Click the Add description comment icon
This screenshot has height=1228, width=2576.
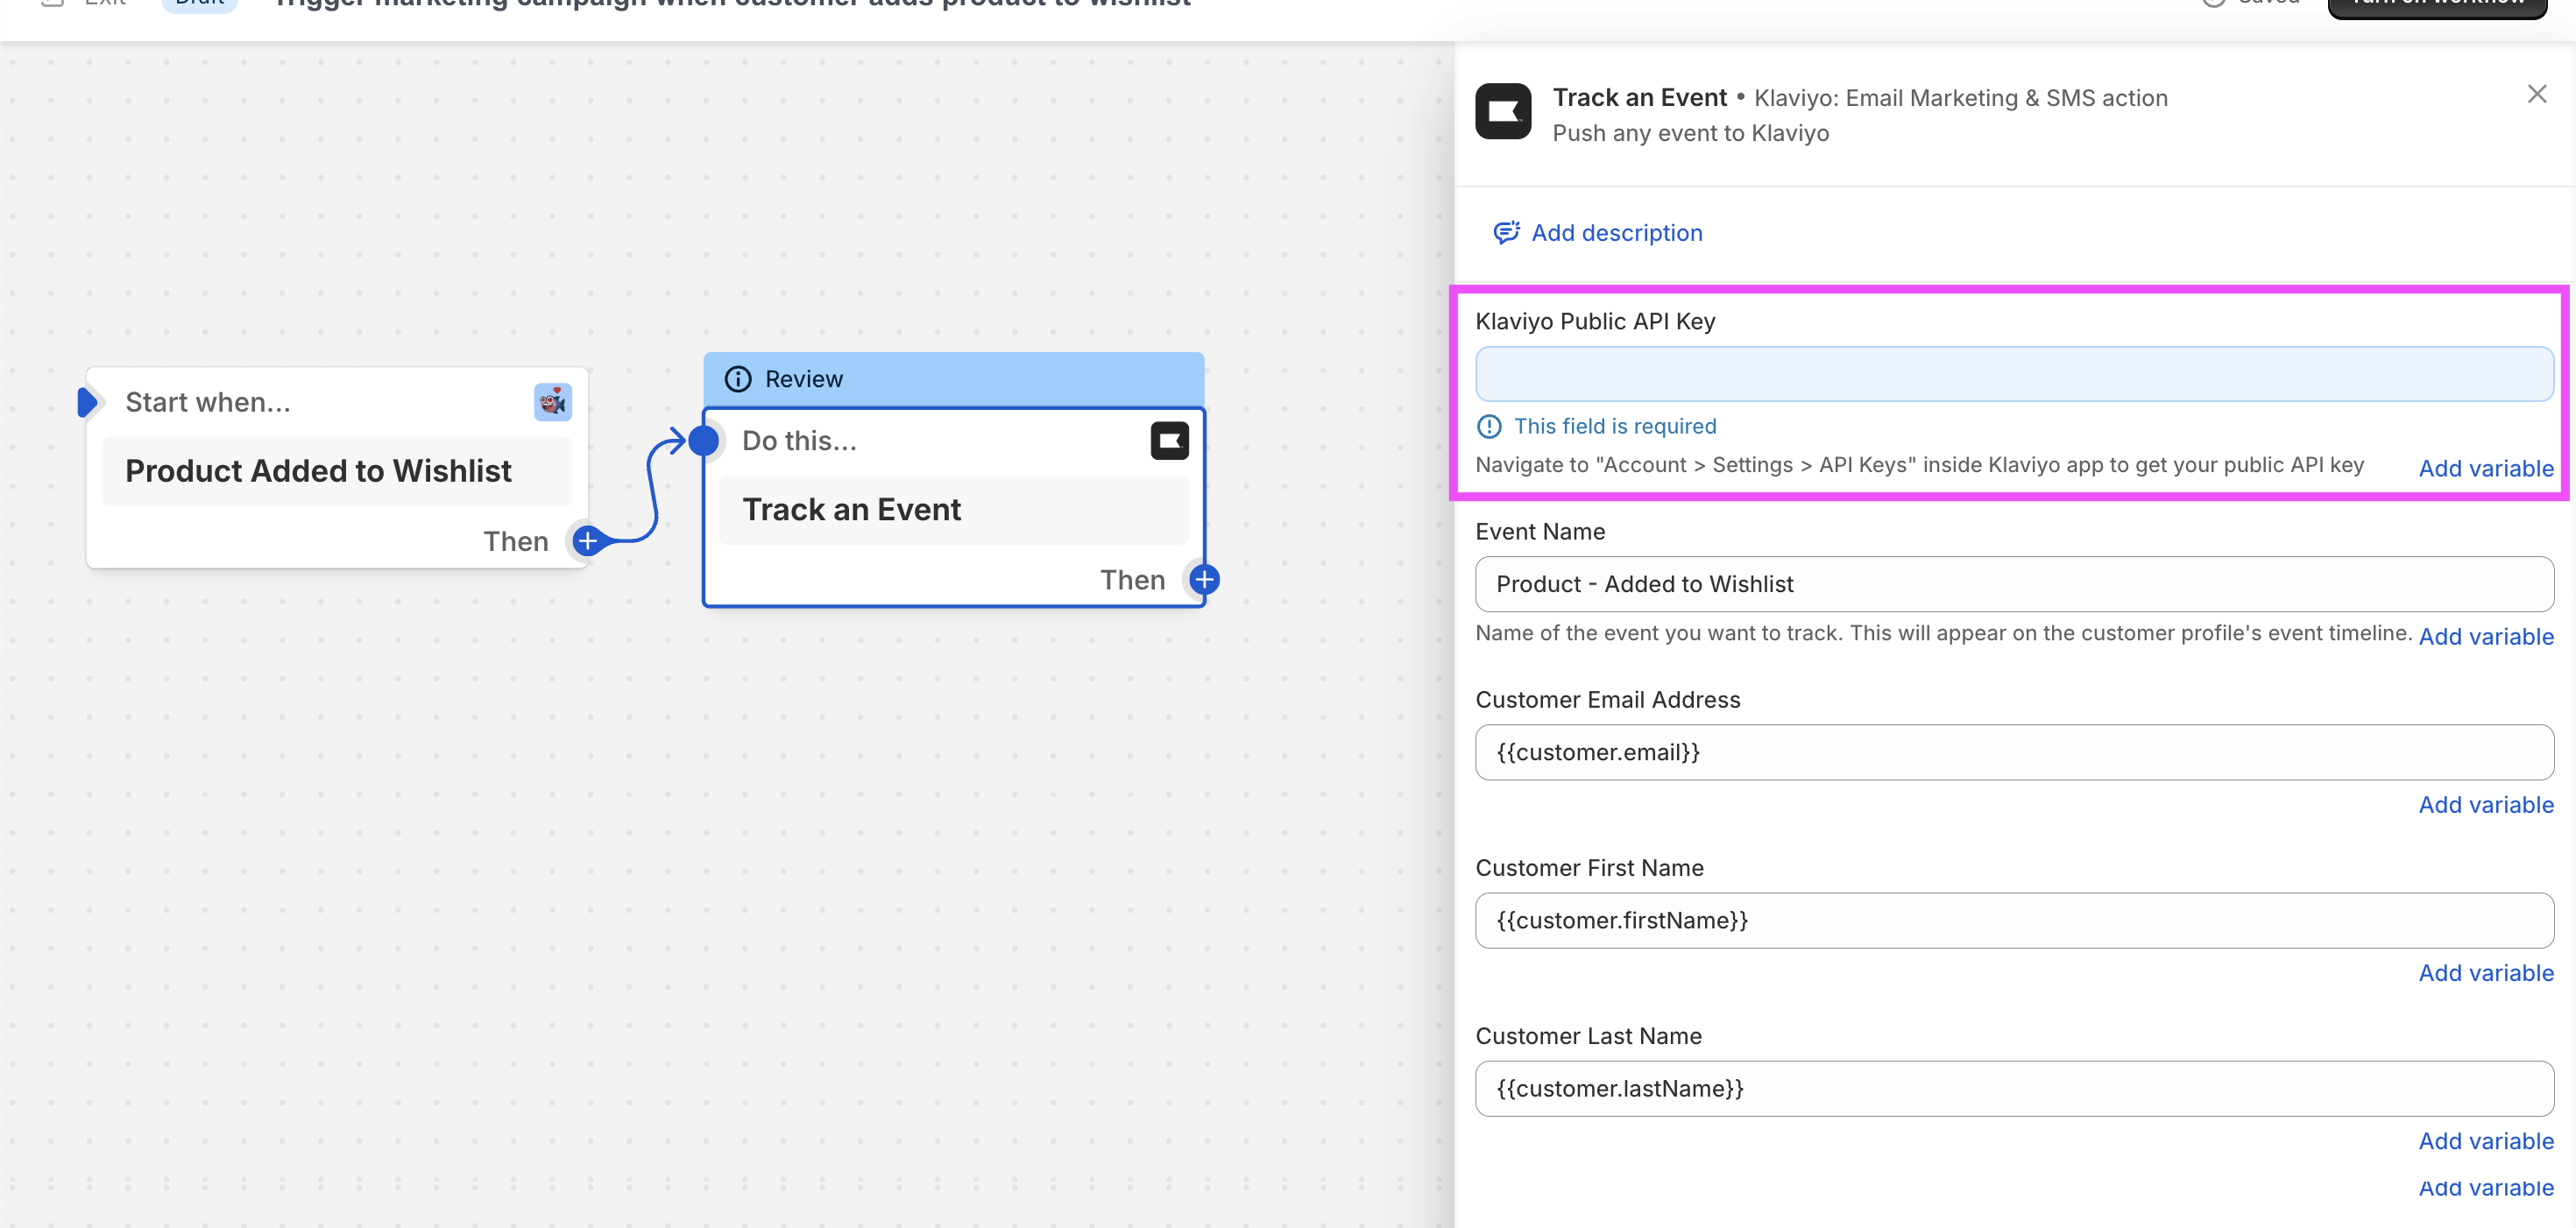tap(1506, 233)
